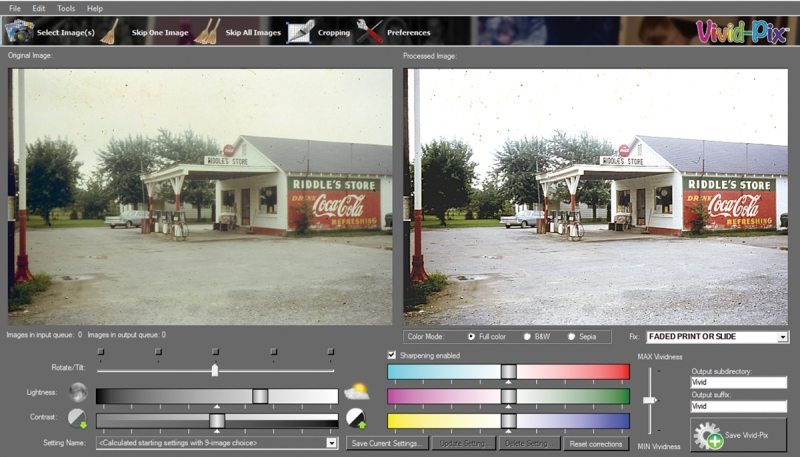The width and height of the screenshot is (800, 457).
Task: Click the single broom Skip One Image icon
Action: point(110,32)
